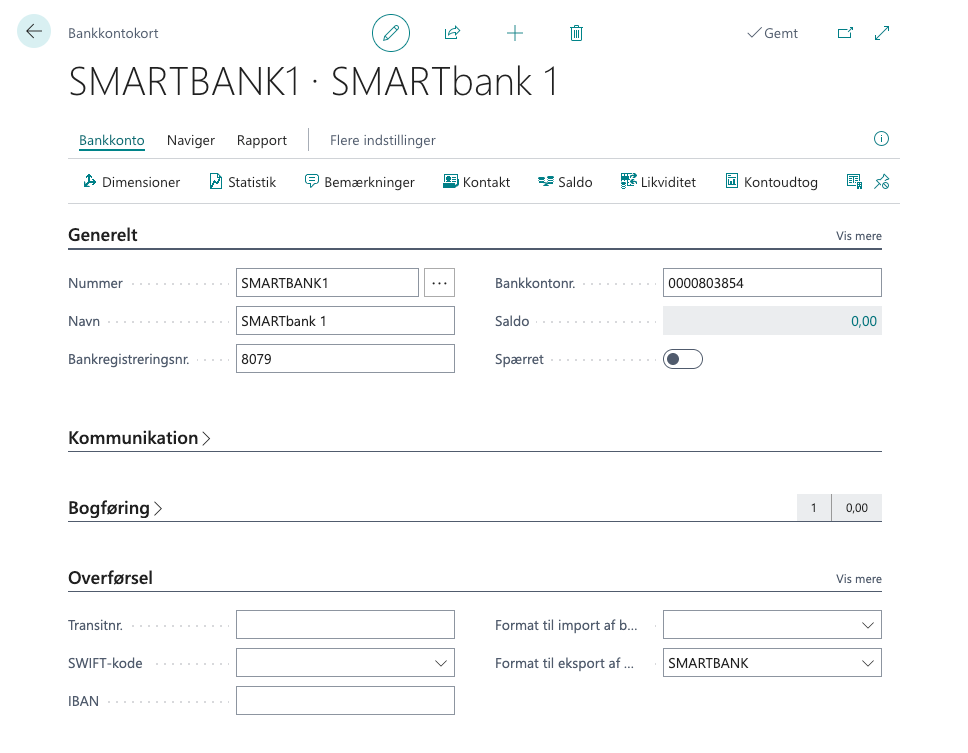
Task: Click Vis mere in Generelt section
Action: pos(858,236)
